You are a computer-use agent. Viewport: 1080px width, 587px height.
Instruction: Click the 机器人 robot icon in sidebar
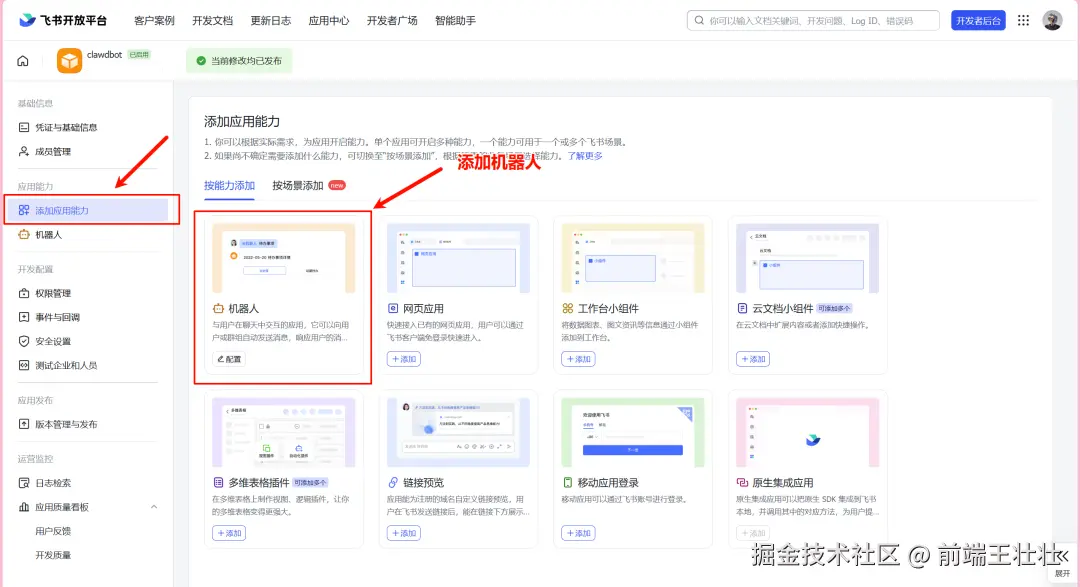pos(24,234)
